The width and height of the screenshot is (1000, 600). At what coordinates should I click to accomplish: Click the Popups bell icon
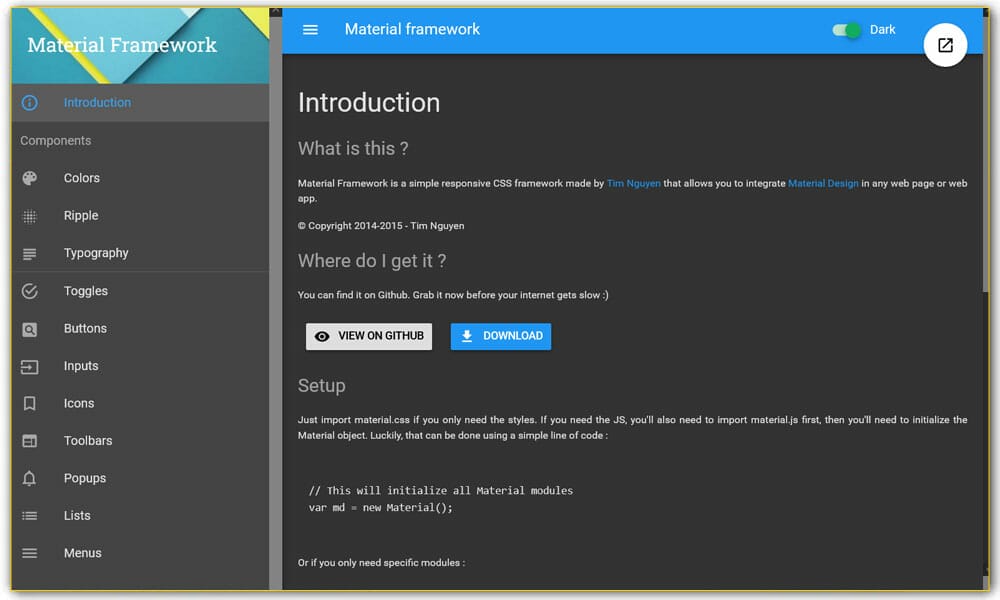(x=29, y=478)
